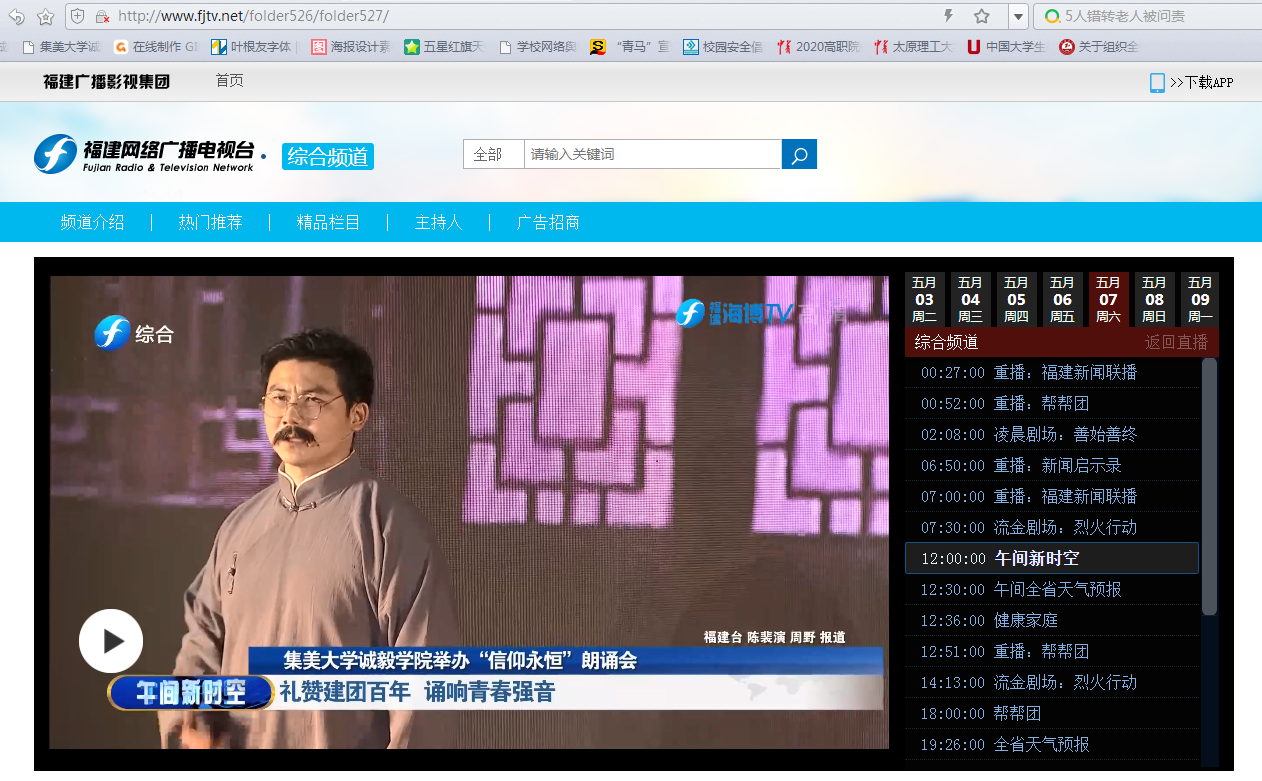The width and height of the screenshot is (1262, 781).
Task: Click the lightning speed-mode icon in address bar
Action: tap(948, 16)
